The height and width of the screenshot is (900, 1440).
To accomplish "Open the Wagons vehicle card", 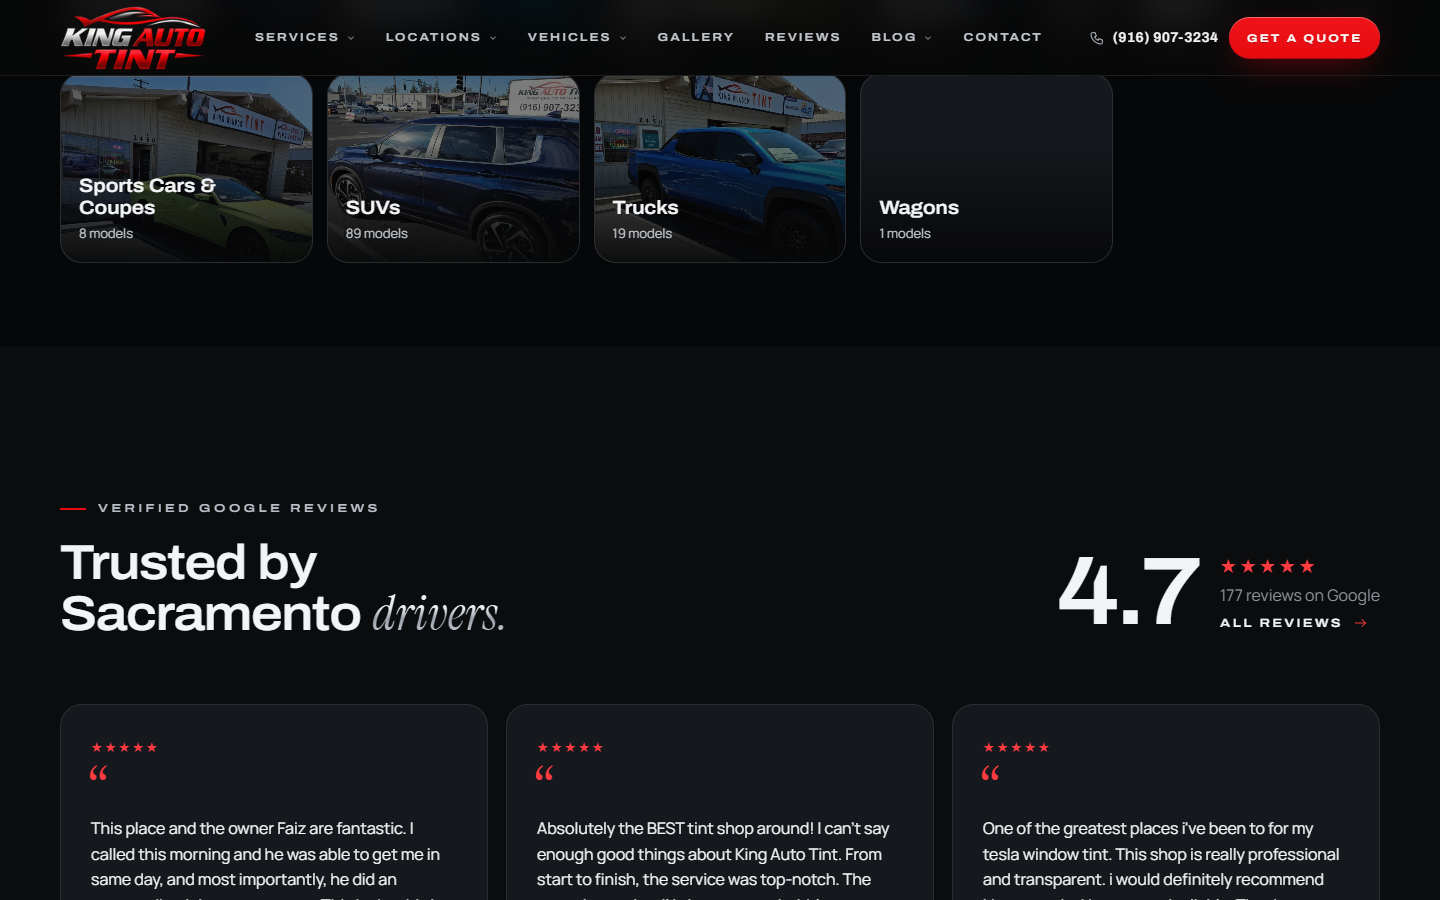I will [986, 168].
